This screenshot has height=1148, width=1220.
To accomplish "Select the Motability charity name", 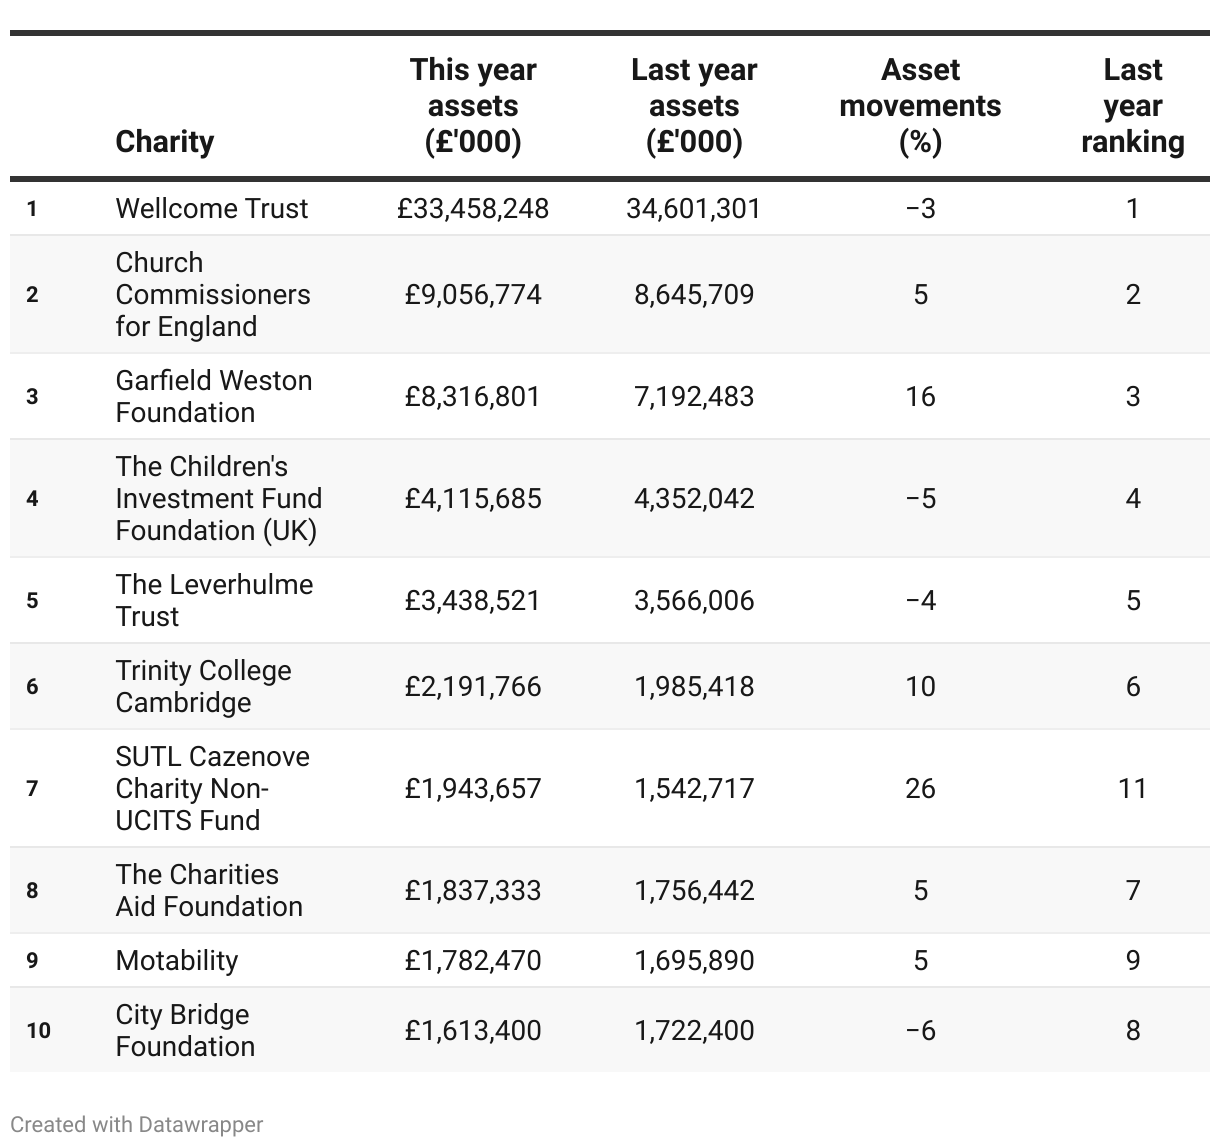I will (x=177, y=960).
